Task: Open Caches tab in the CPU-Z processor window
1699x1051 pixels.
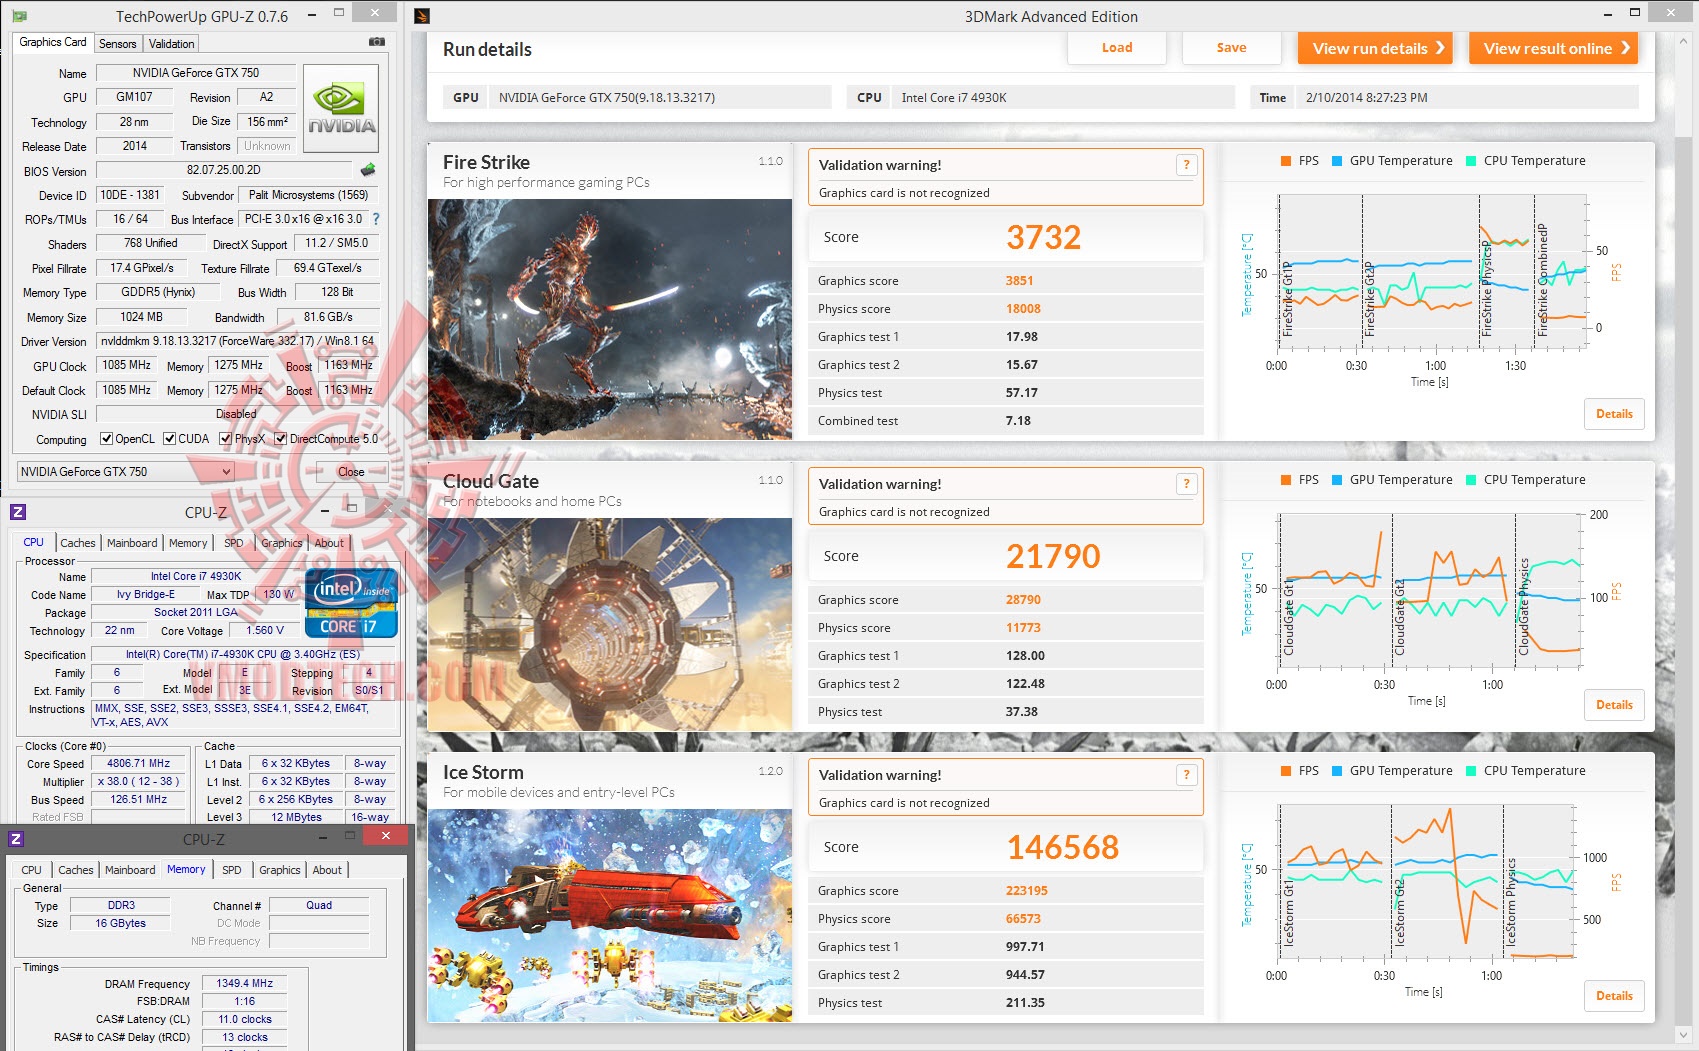Action: pos(78,543)
